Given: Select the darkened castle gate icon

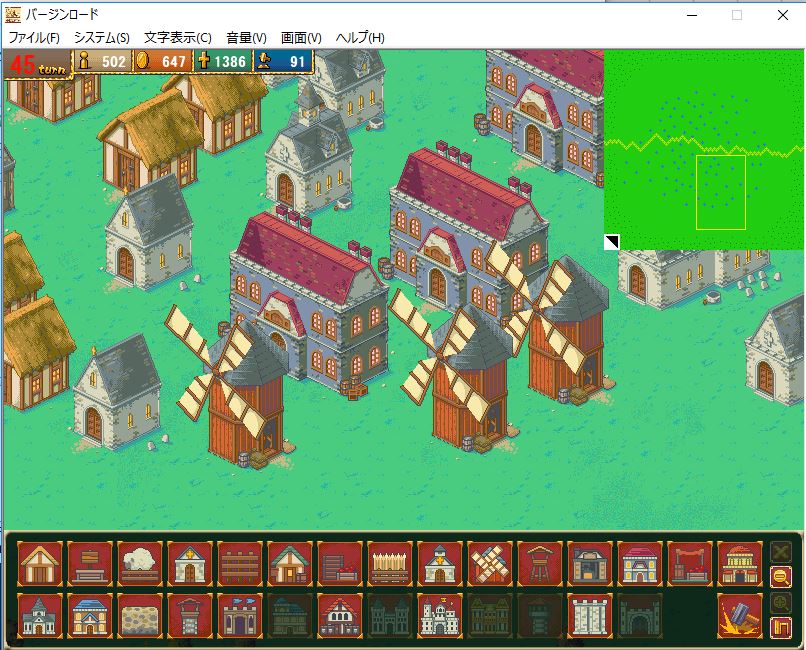Looking at the screenshot, I should click(640, 616).
